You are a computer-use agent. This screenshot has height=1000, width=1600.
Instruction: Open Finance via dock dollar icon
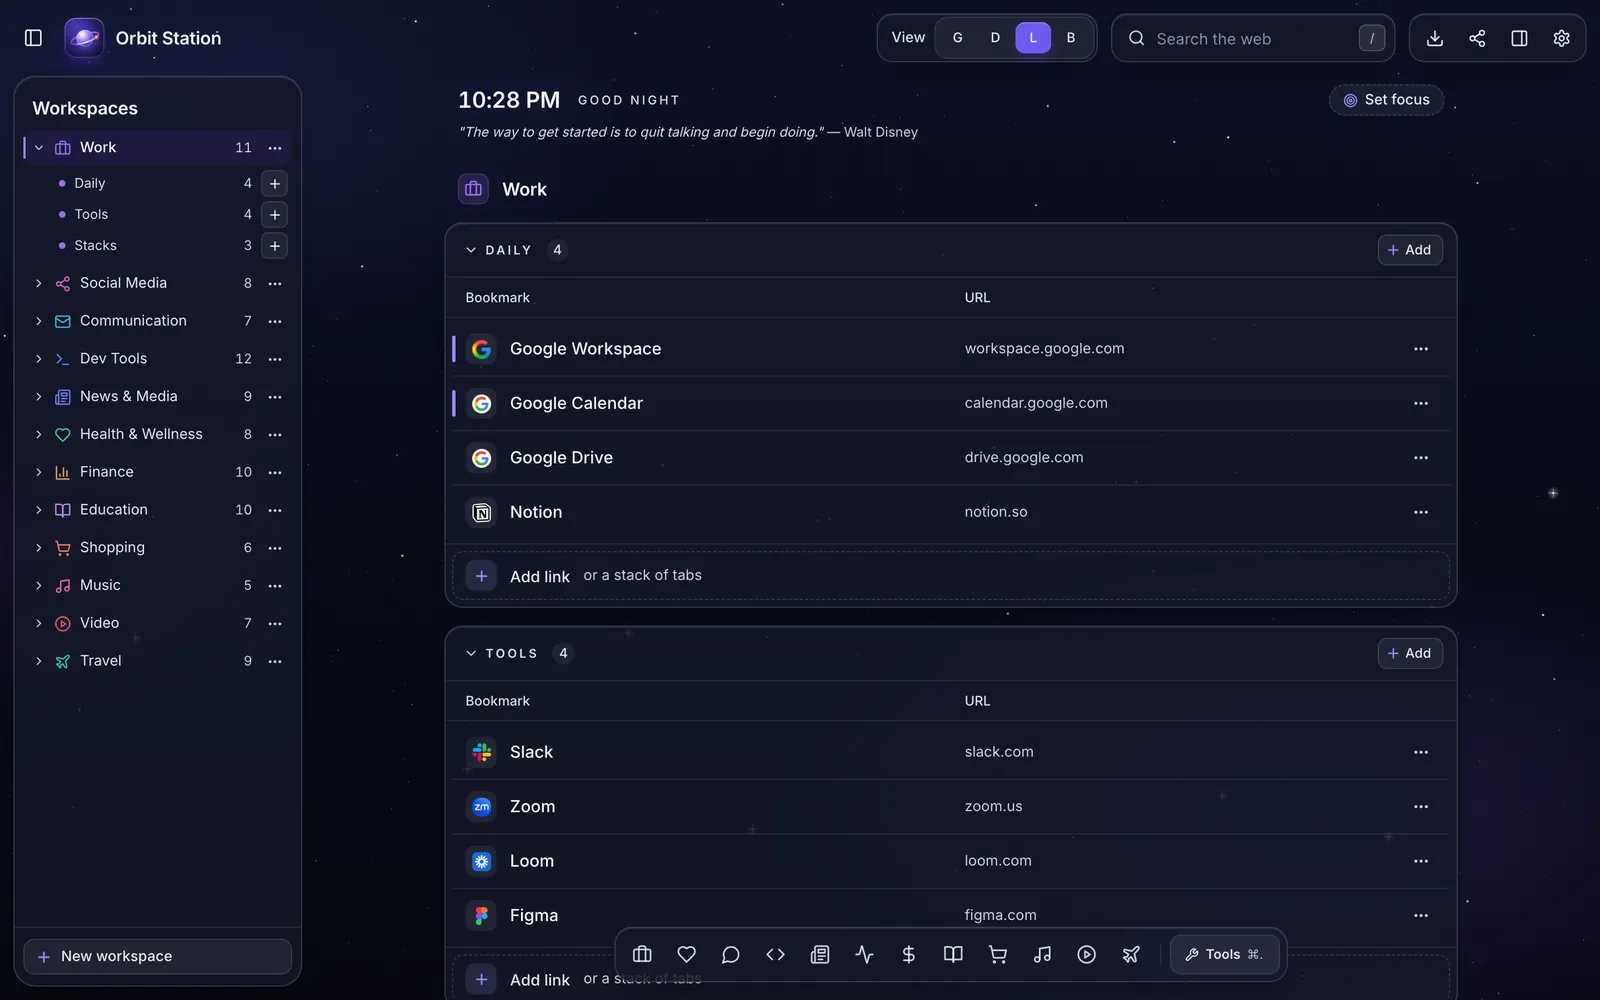point(909,954)
